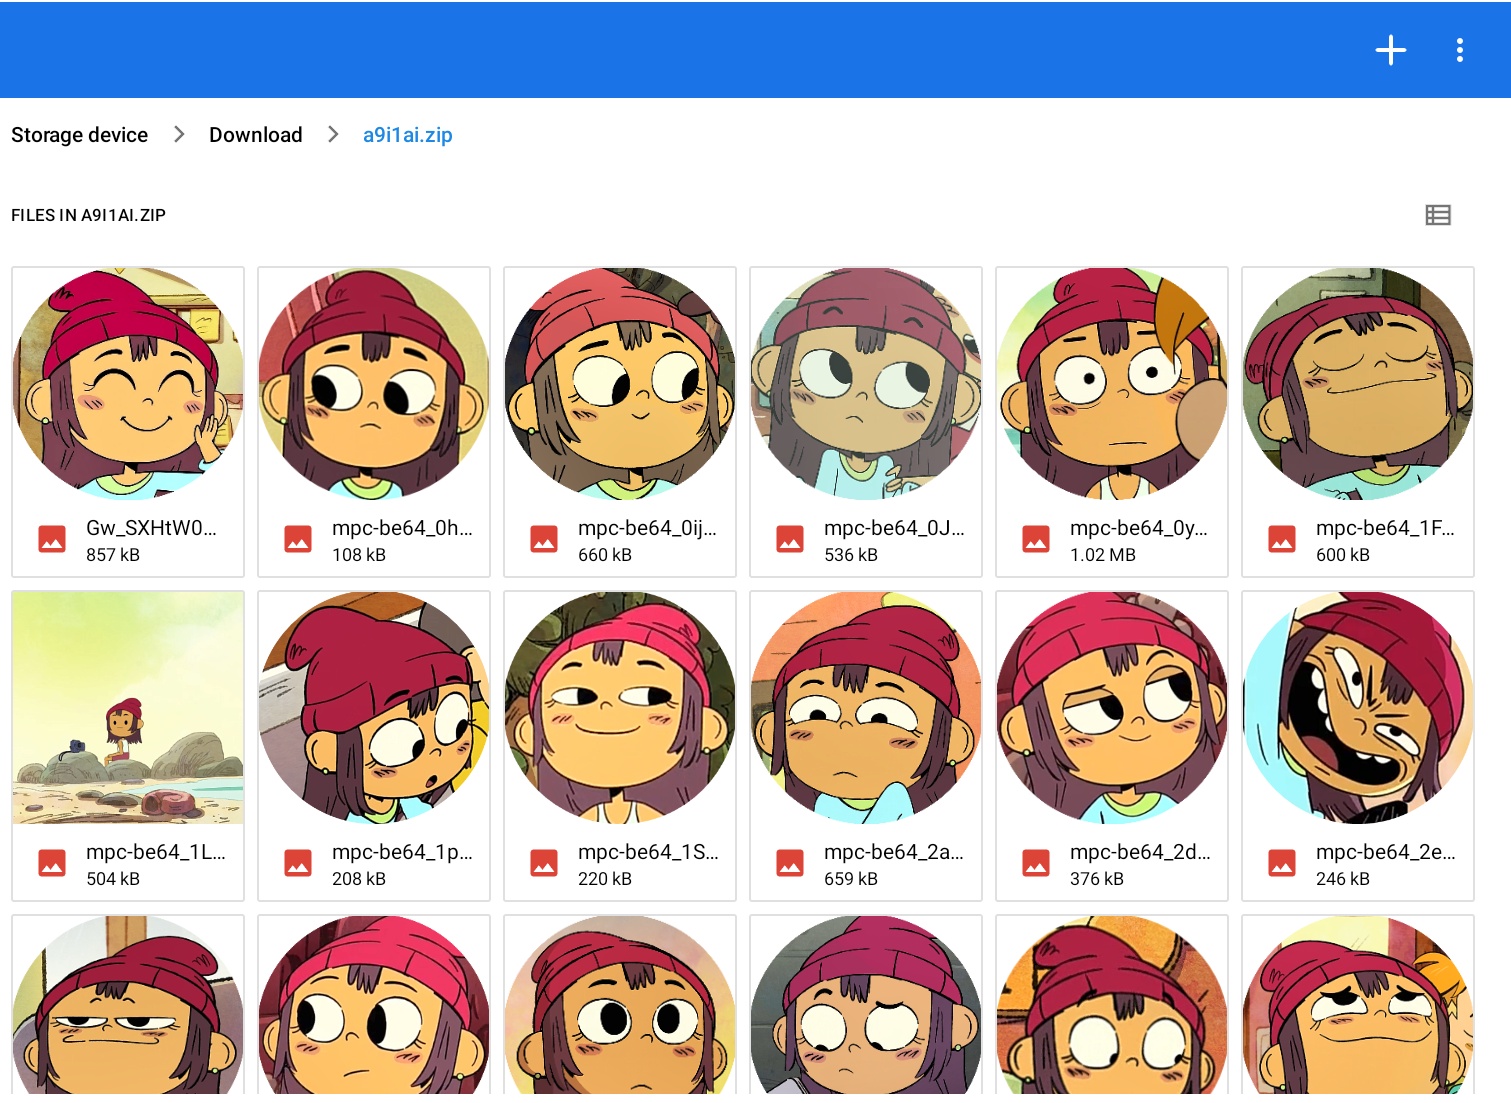Select file name mpc-be64_2e...
Image resolution: width=1511 pixels, height=1103 pixels.
pyautogui.click(x=1386, y=852)
